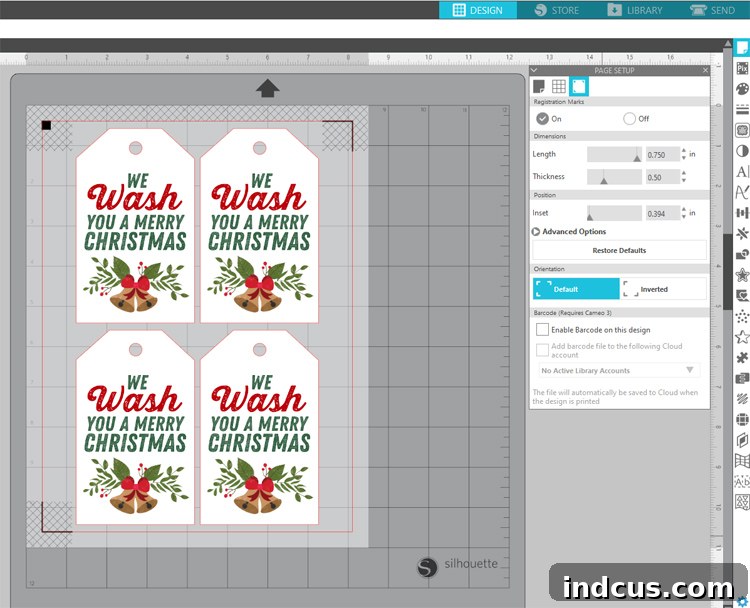Open the Shear skewed pages icon

(x=742, y=440)
